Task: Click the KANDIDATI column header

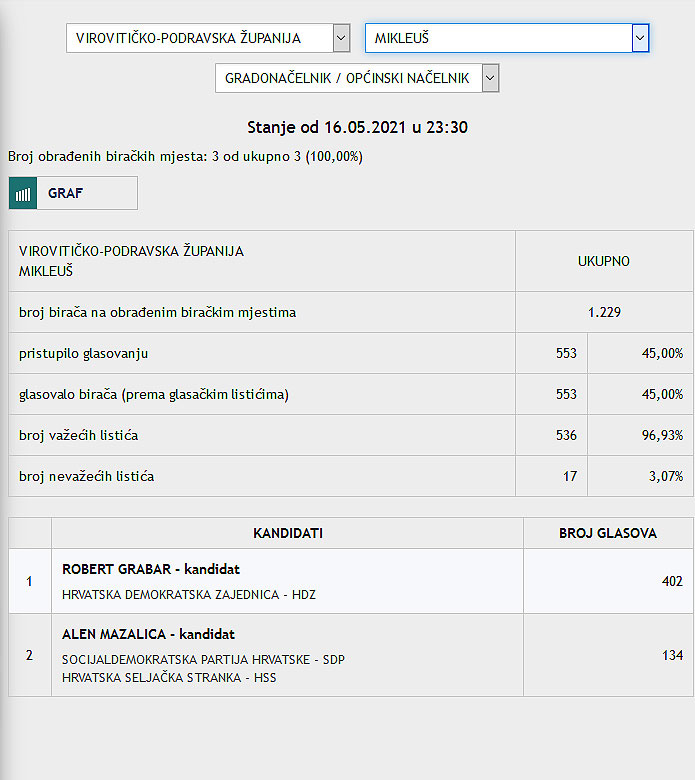Action: coord(288,533)
